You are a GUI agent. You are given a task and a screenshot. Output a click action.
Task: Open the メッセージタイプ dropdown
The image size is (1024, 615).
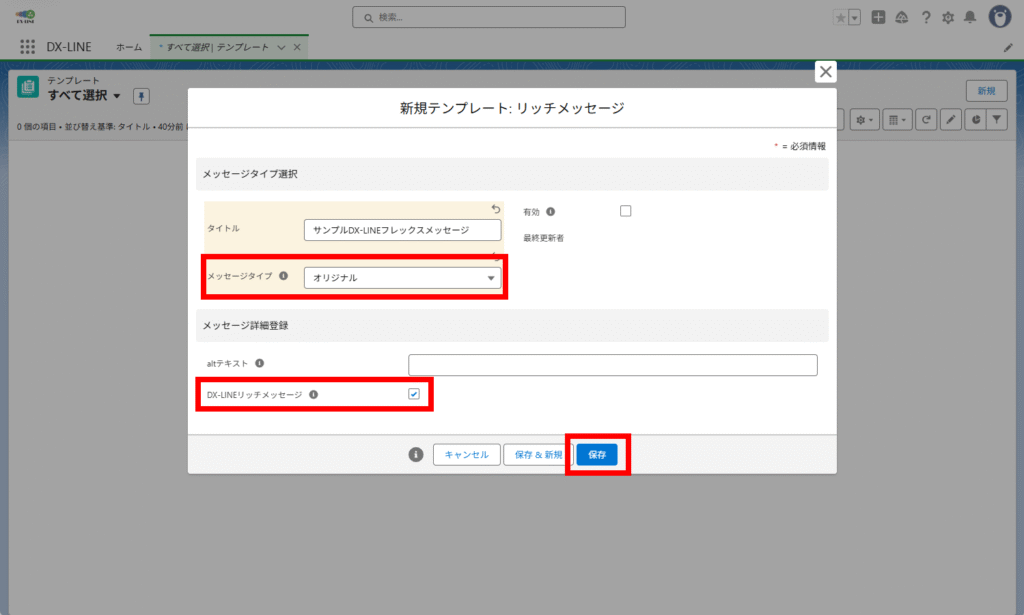[x=402, y=278]
